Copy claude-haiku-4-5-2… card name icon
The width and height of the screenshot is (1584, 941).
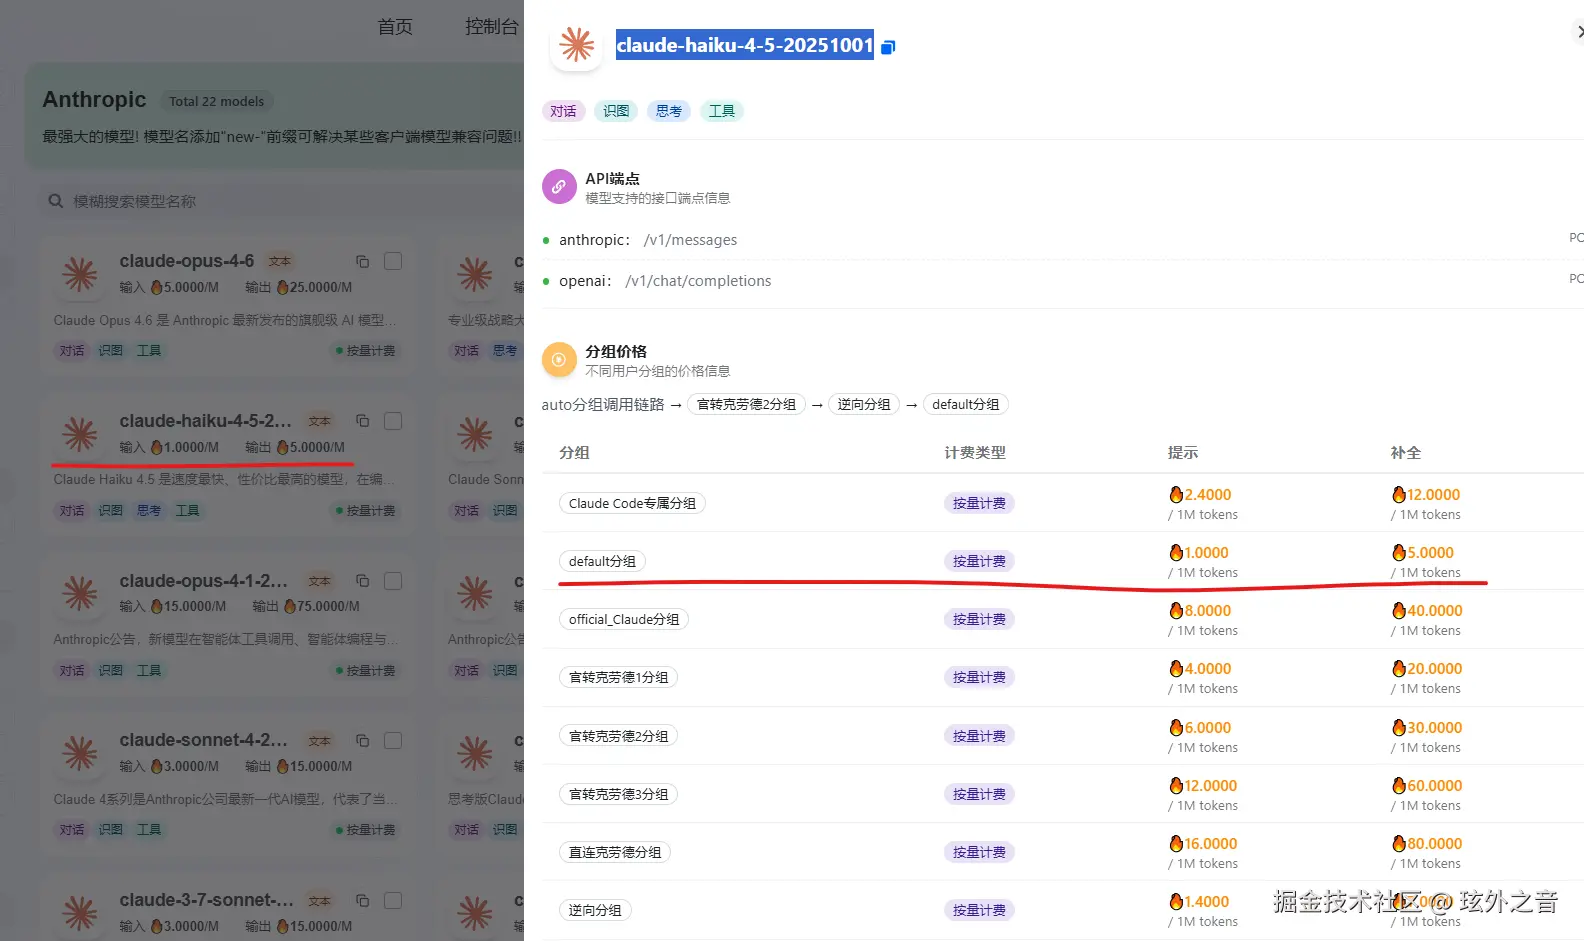[363, 421]
